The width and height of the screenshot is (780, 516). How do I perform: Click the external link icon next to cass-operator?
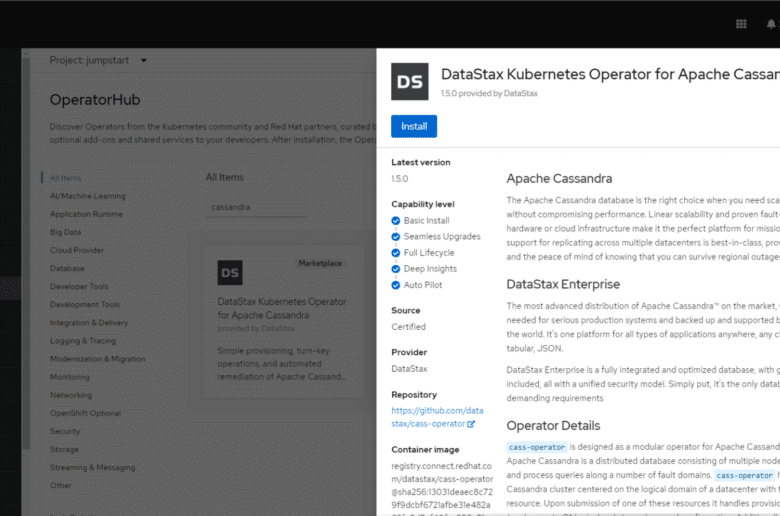pos(471,424)
